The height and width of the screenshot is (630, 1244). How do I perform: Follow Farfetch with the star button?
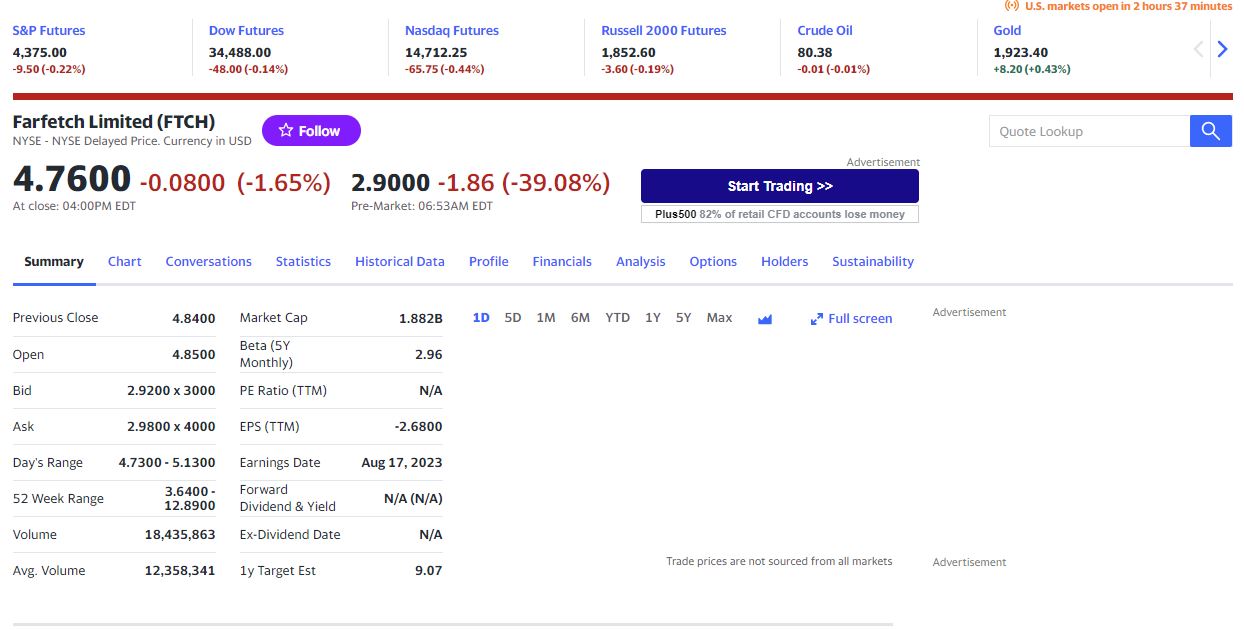[311, 131]
